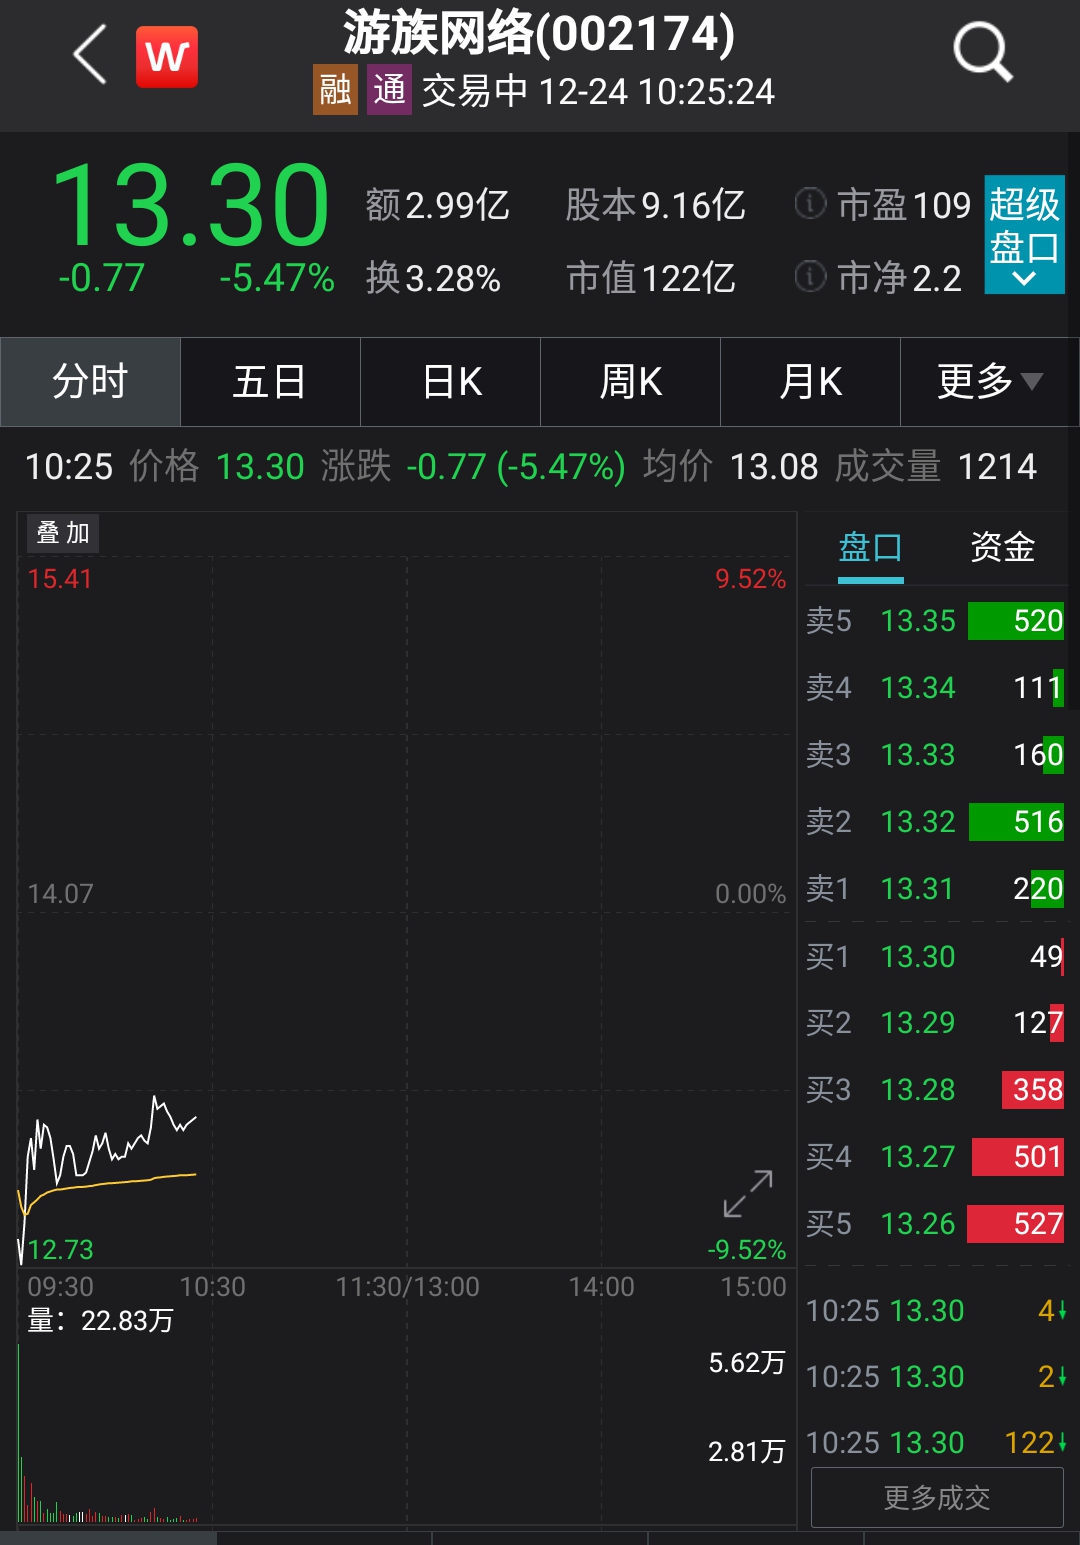This screenshot has height=1545, width=1080.
Task: Tap the 12.73 lower price axis label
Action: point(60,1250)
